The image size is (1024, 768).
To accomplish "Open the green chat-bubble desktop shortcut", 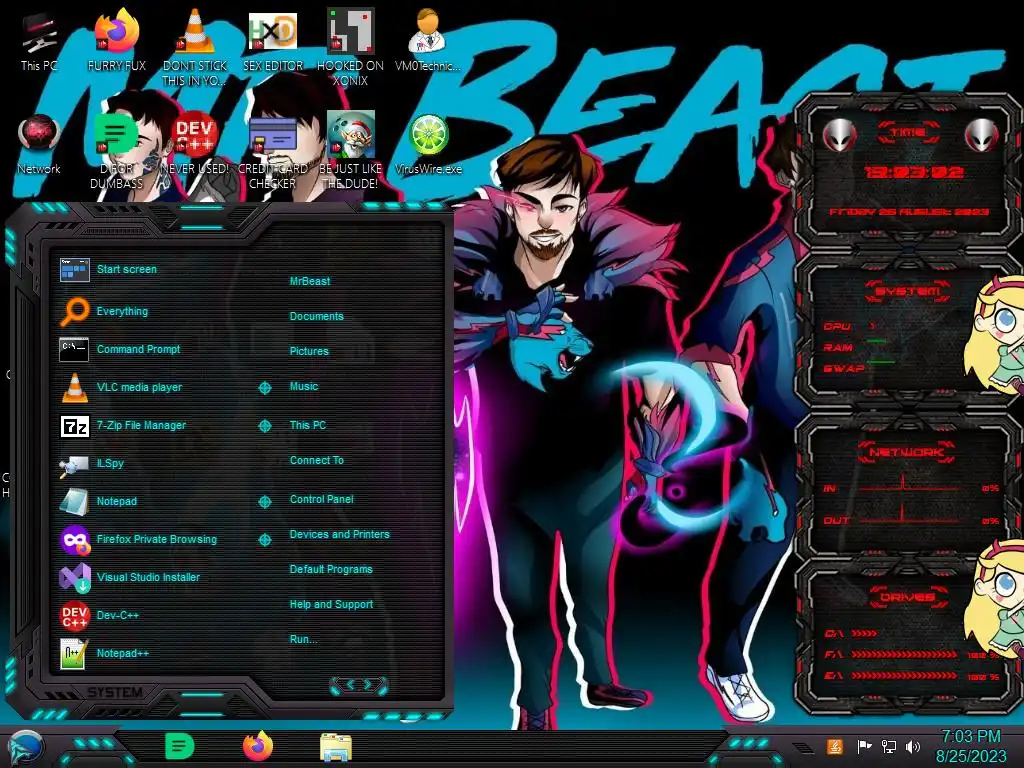I will (x=116, y=152).
